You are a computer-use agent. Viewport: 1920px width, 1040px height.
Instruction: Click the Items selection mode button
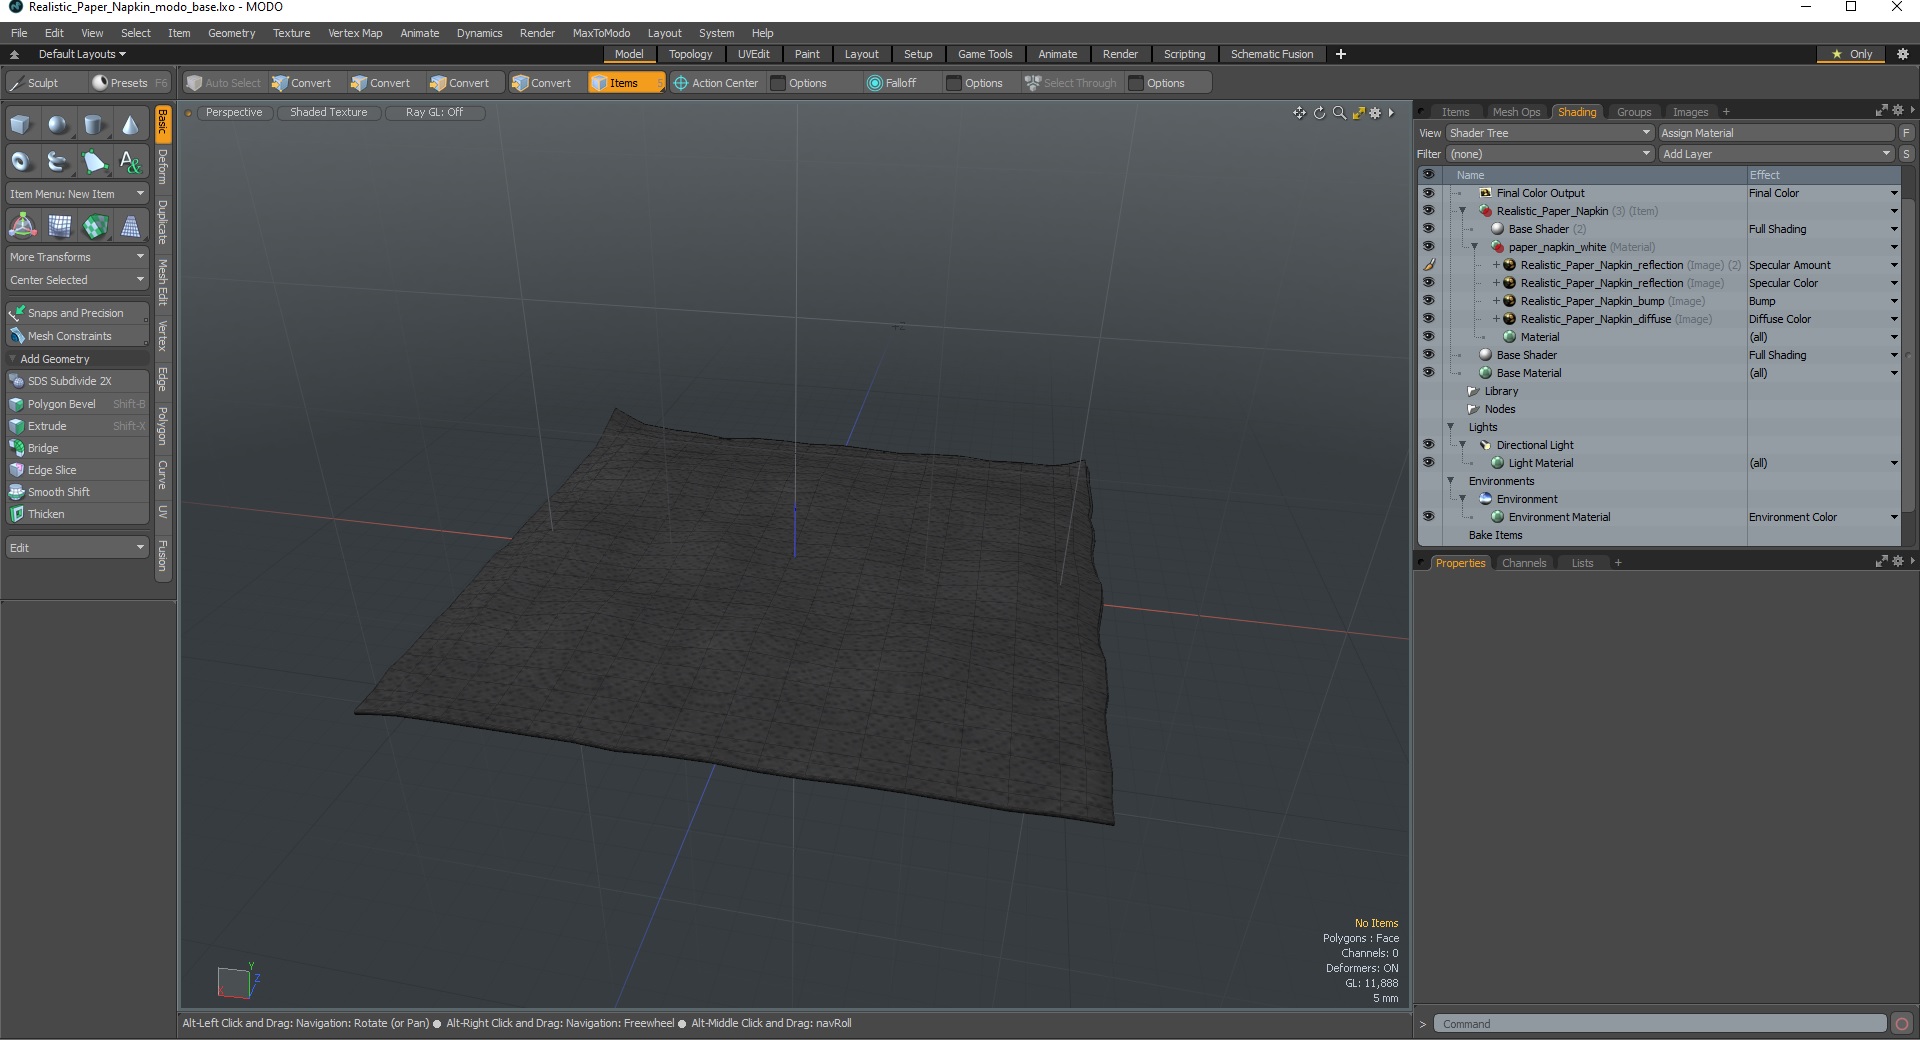coord(626,83)
